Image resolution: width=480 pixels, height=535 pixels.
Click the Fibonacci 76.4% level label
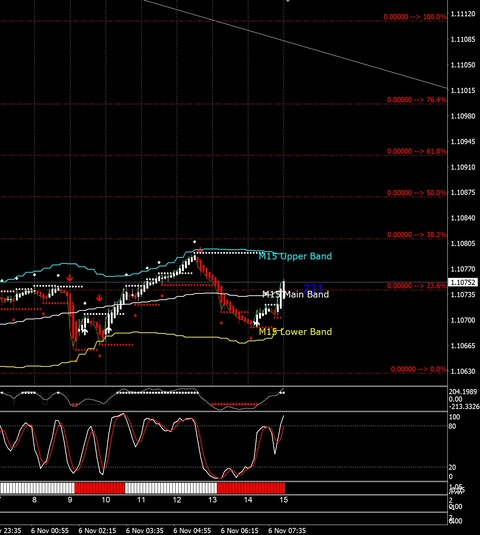click(417, 100)
